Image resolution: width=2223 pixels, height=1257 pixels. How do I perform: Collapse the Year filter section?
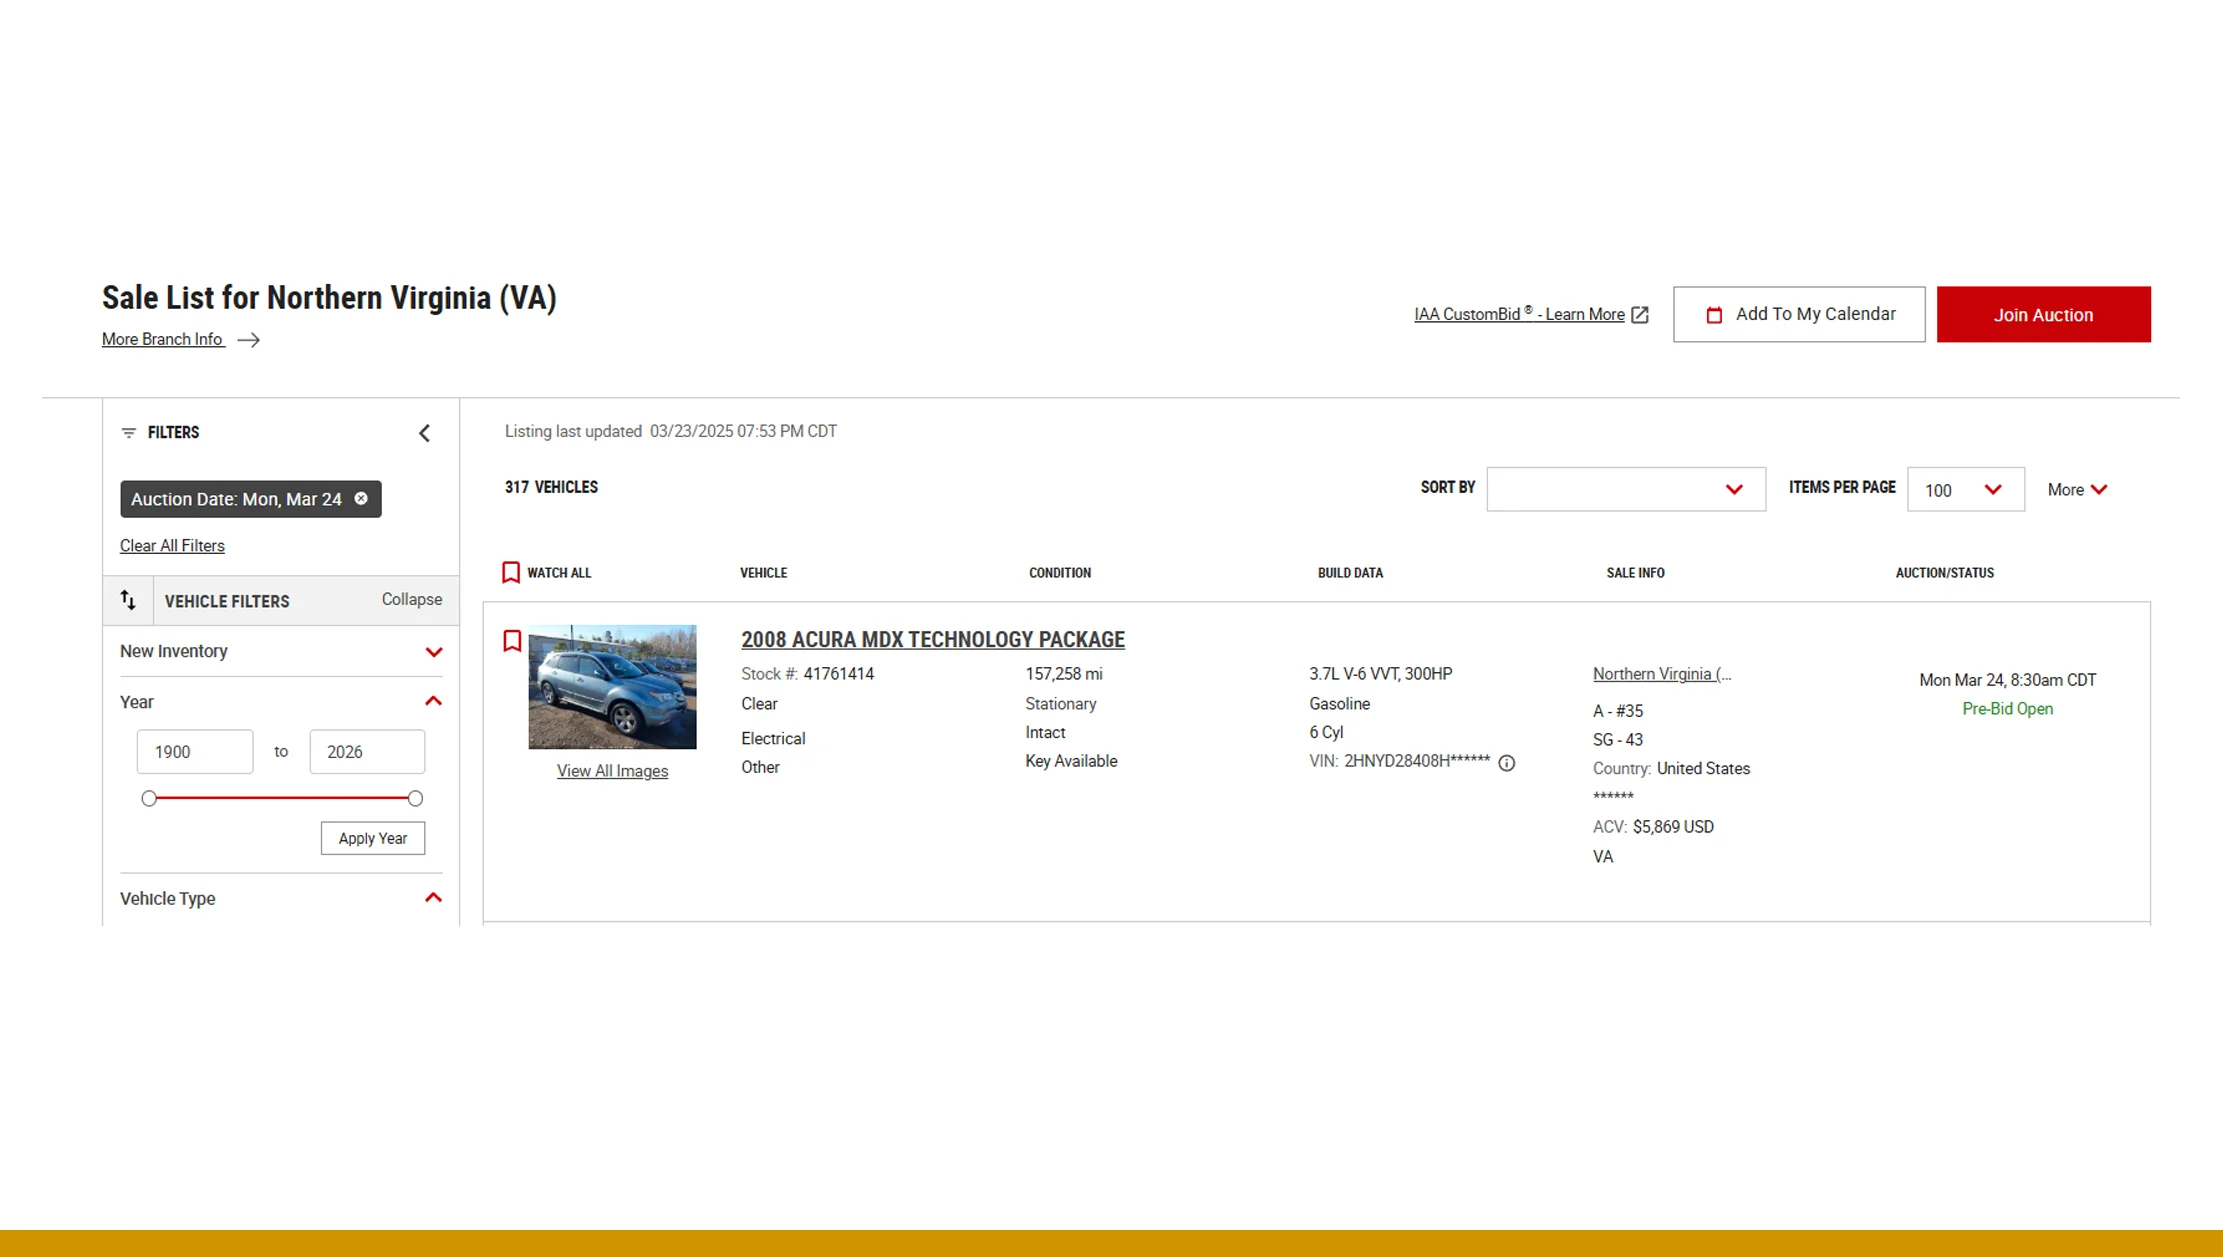[x=433, y=701]
